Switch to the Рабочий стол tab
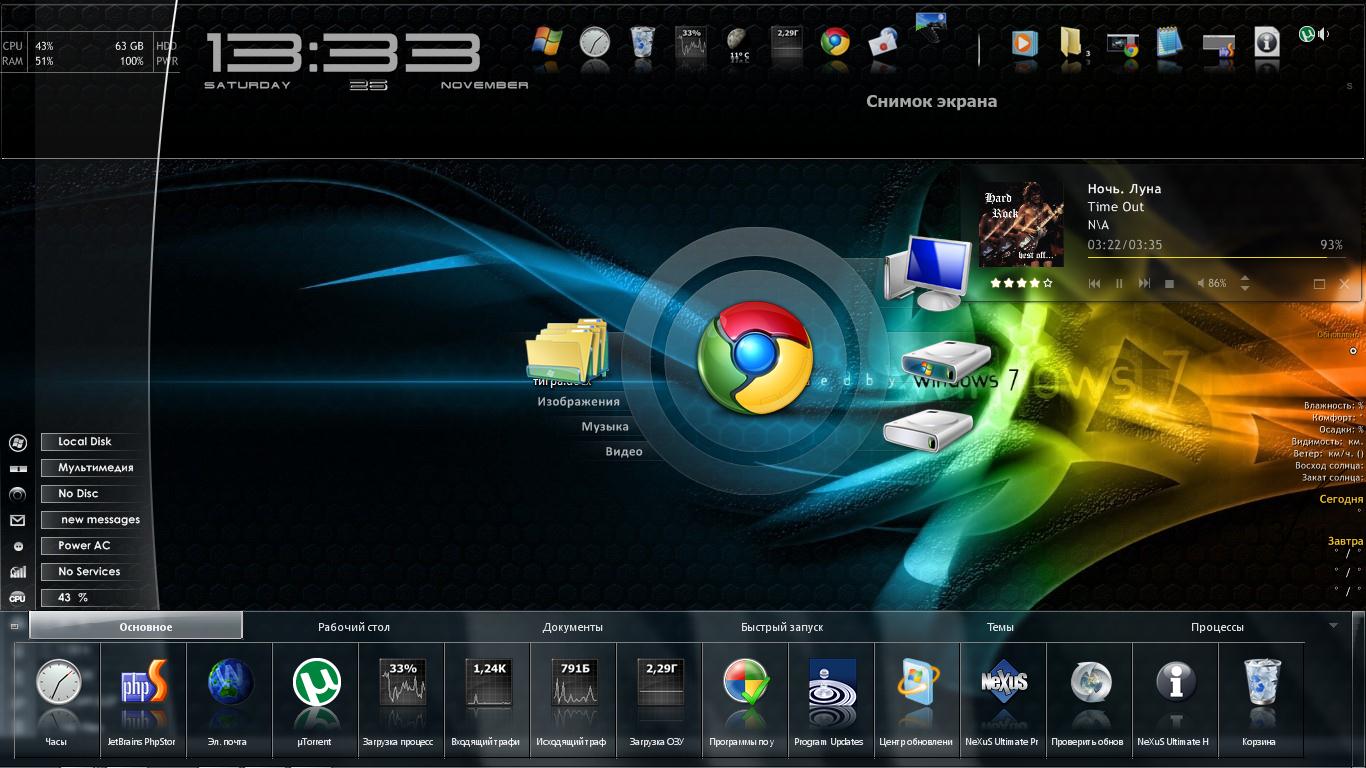The width and height of the screenshot is (1366, 768). point(354,627)
